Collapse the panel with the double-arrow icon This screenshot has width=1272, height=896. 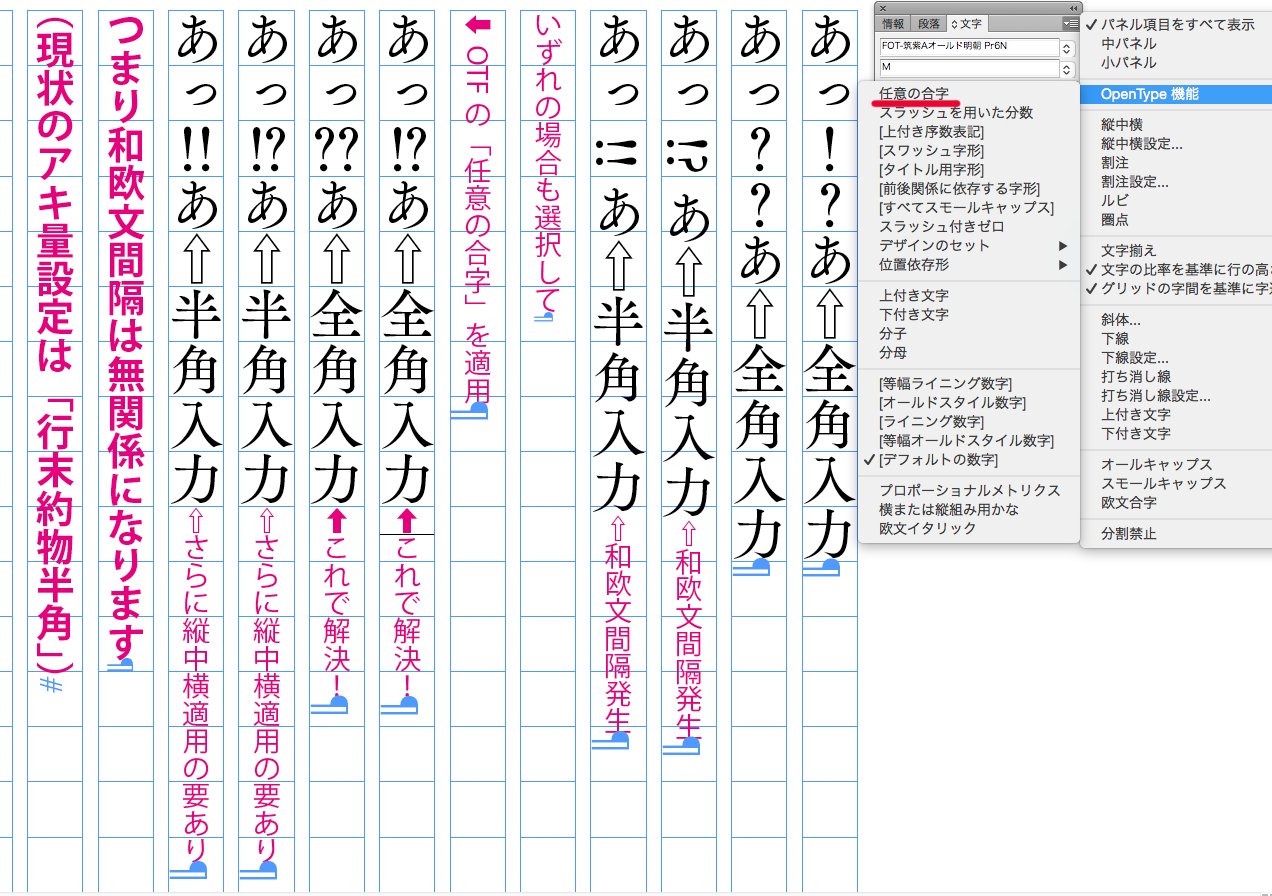[x=1073, y=8]
